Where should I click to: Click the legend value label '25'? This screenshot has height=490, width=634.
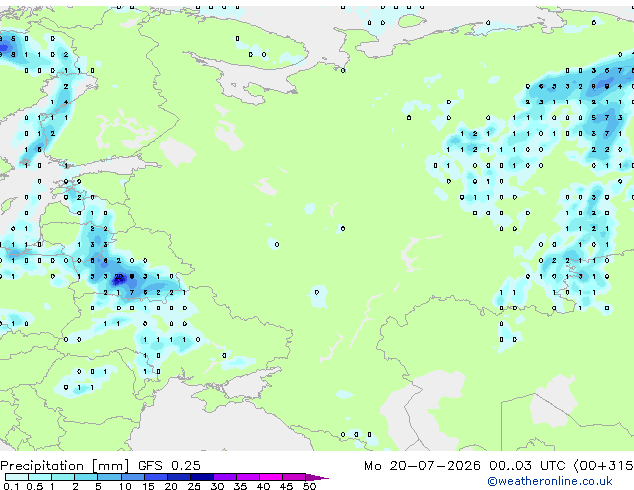click(x=194, y=486)
